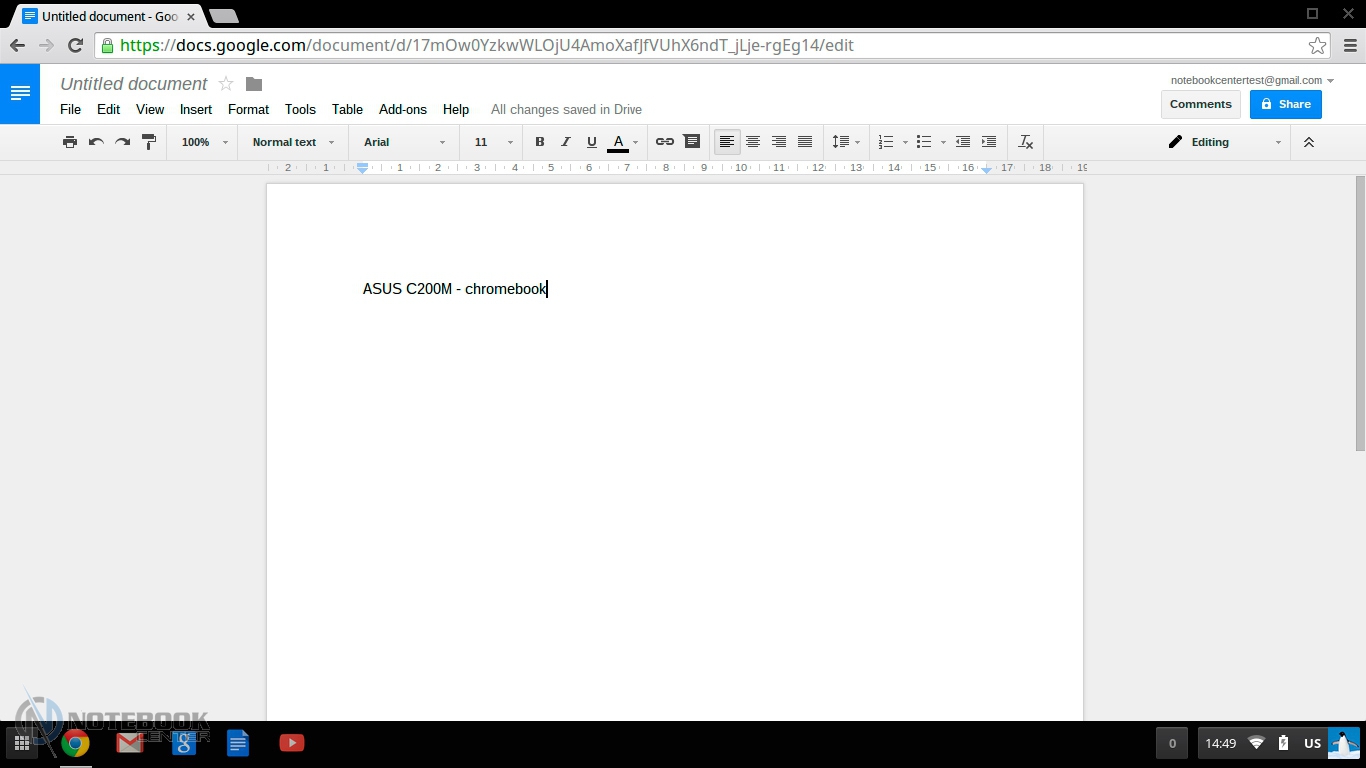Click the blue Share button
The image size is (1366, 768).
(1285, 104)
